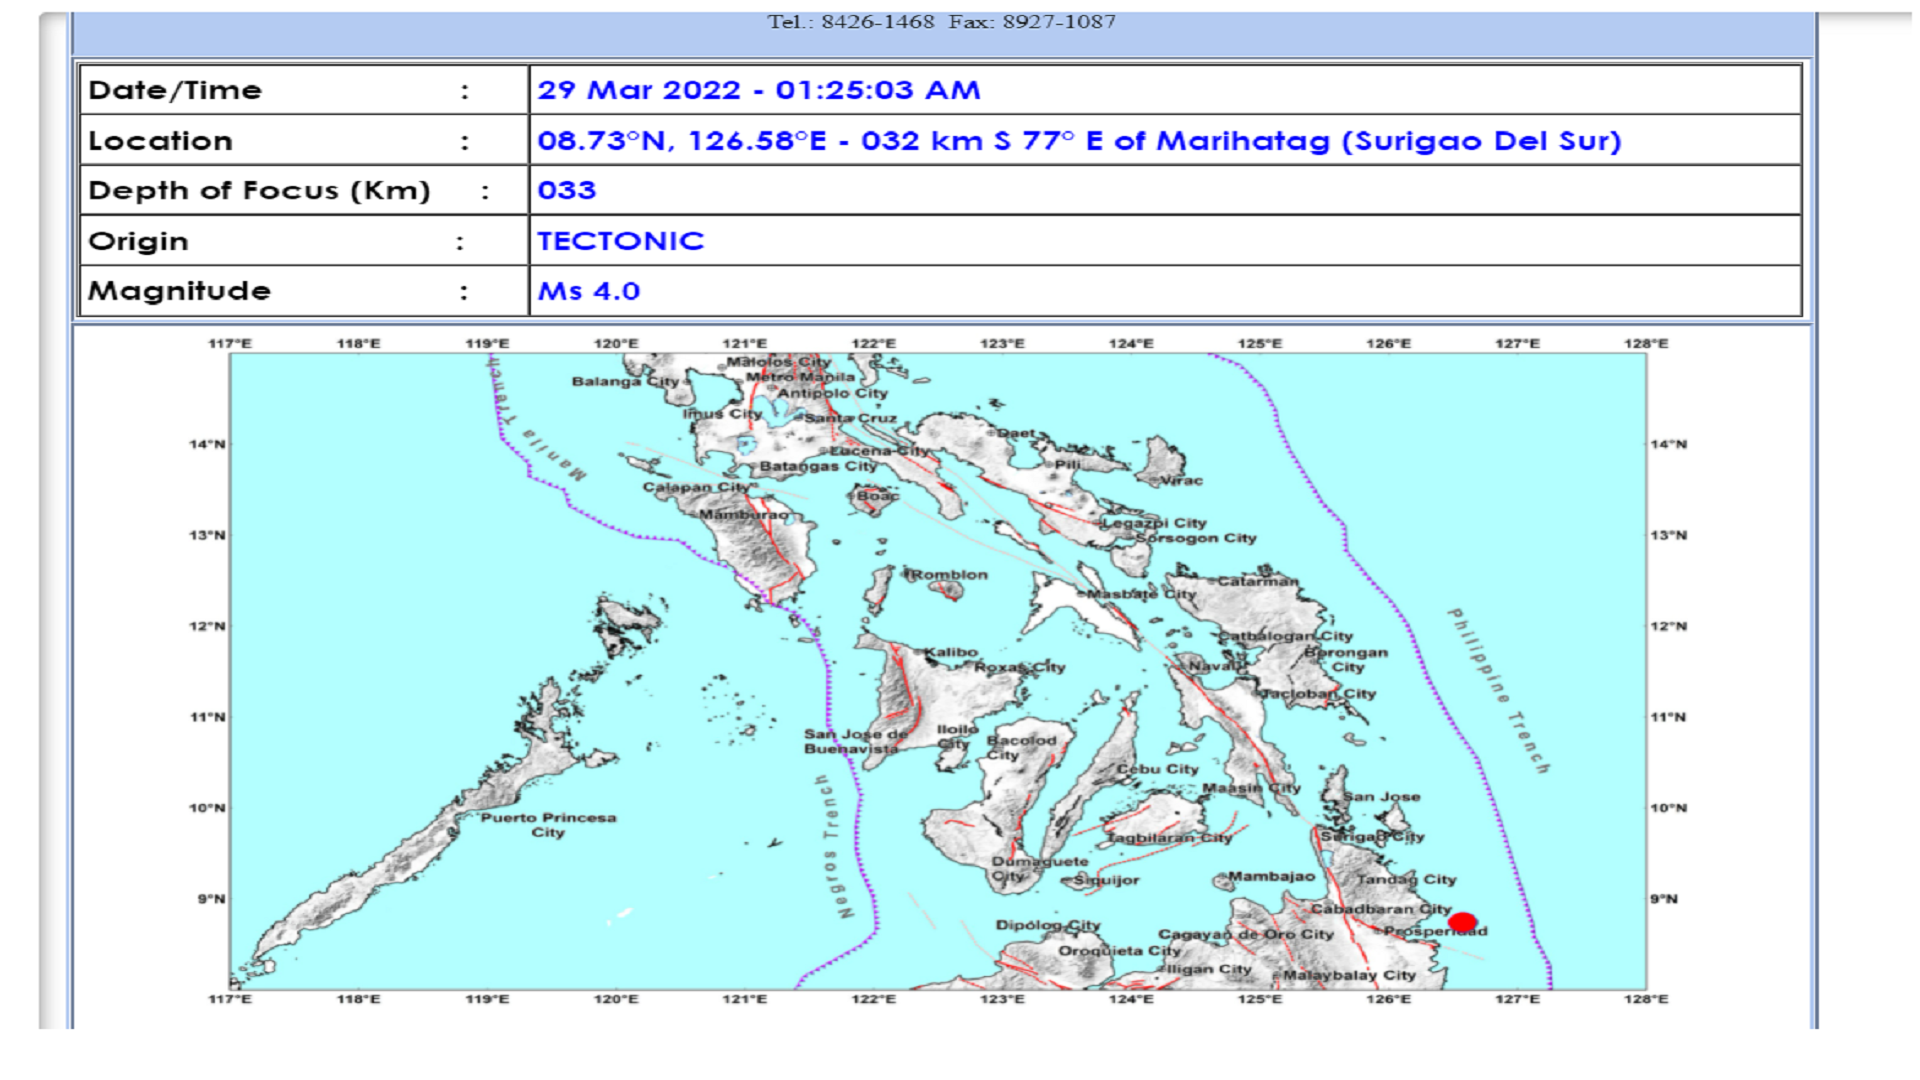Select magnitude value Ms 4.0
Viewport: 1920px width, 1080px height.
589,291
